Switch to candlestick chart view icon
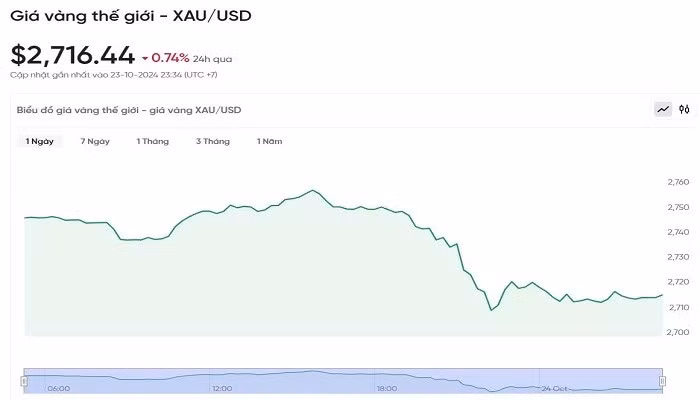The width and height of the screenshot is (700, 400). coord(685,109)
